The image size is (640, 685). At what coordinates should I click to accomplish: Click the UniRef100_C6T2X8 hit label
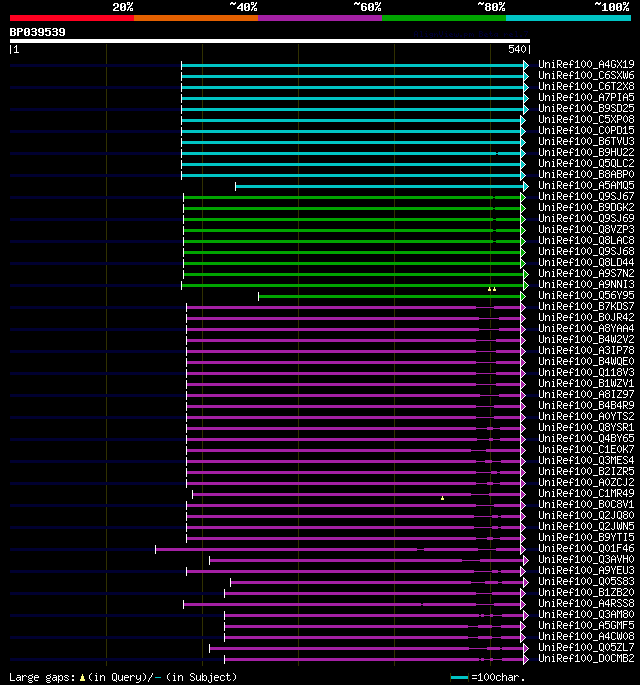[x=586, y=86]
